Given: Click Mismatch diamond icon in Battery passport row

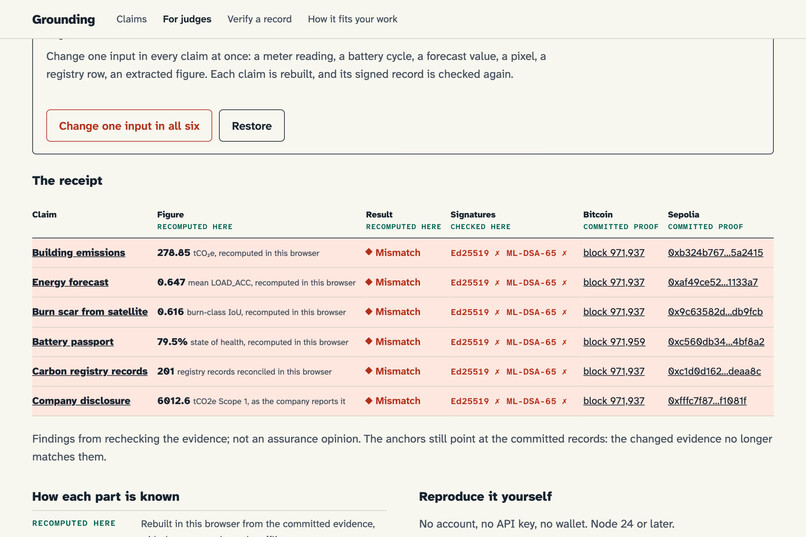Looking at the screenshot, I should click(369, 341).
